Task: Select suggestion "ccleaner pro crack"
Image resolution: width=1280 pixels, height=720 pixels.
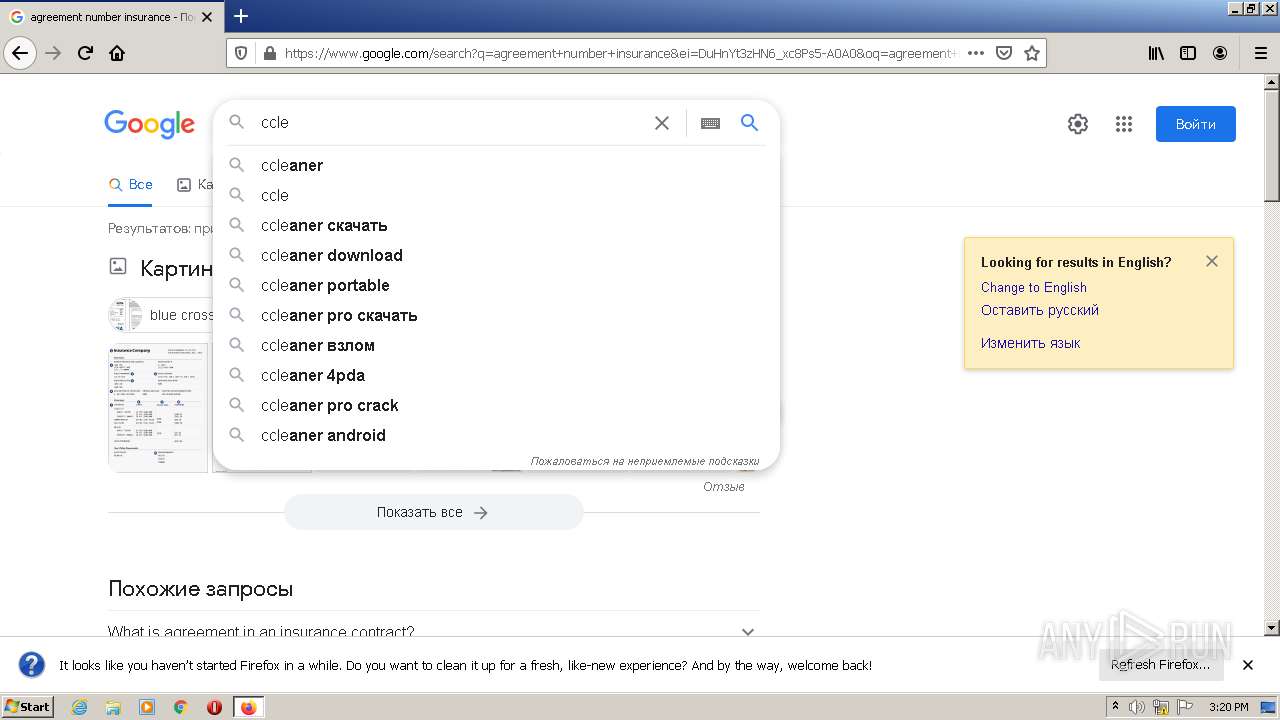Action: 496,405
